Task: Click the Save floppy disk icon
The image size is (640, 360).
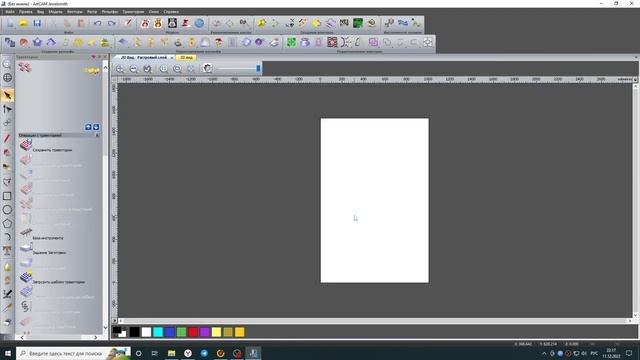Action: 37,23
